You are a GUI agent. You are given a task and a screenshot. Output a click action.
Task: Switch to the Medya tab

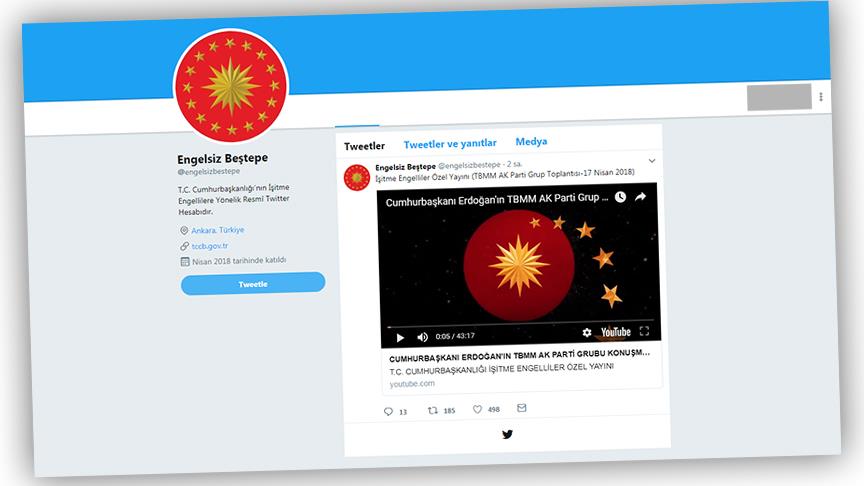[531, 141]
